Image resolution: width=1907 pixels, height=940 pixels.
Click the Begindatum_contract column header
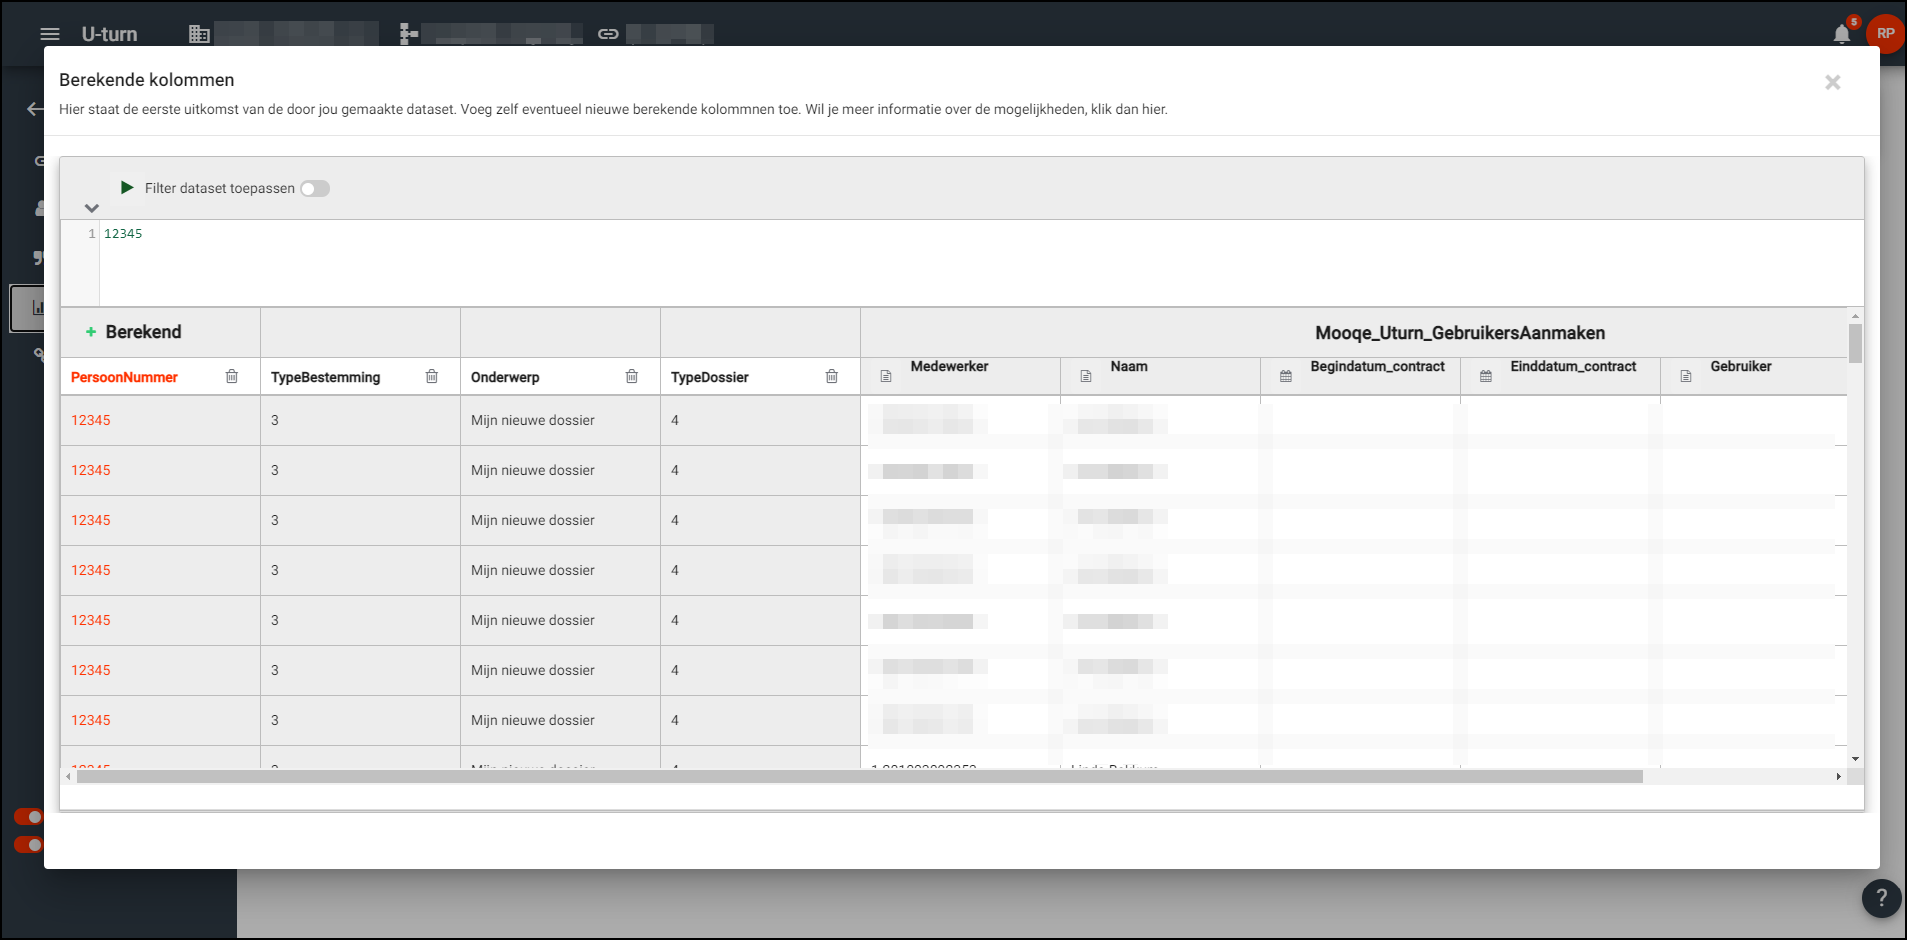1377,367
